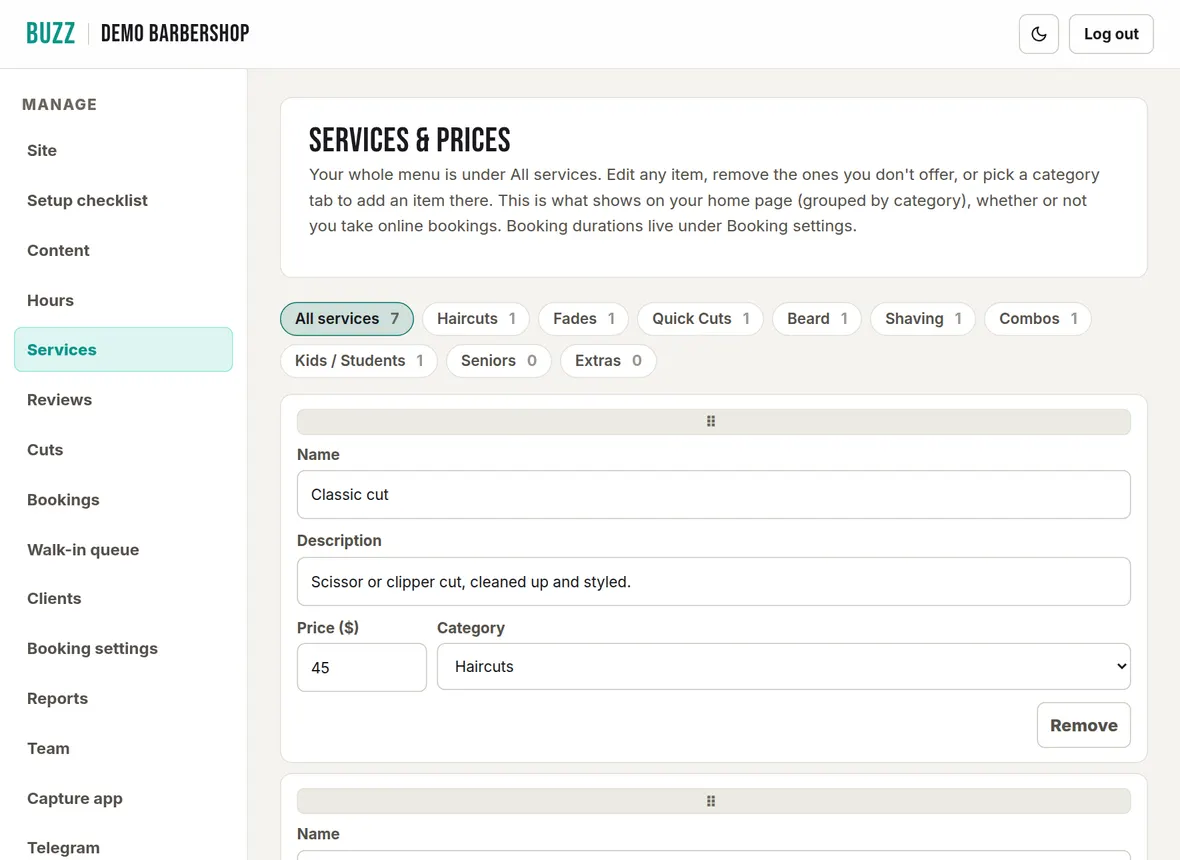Log out of the account
Screen dimensions: 1180x860
tap(1111, 34)
